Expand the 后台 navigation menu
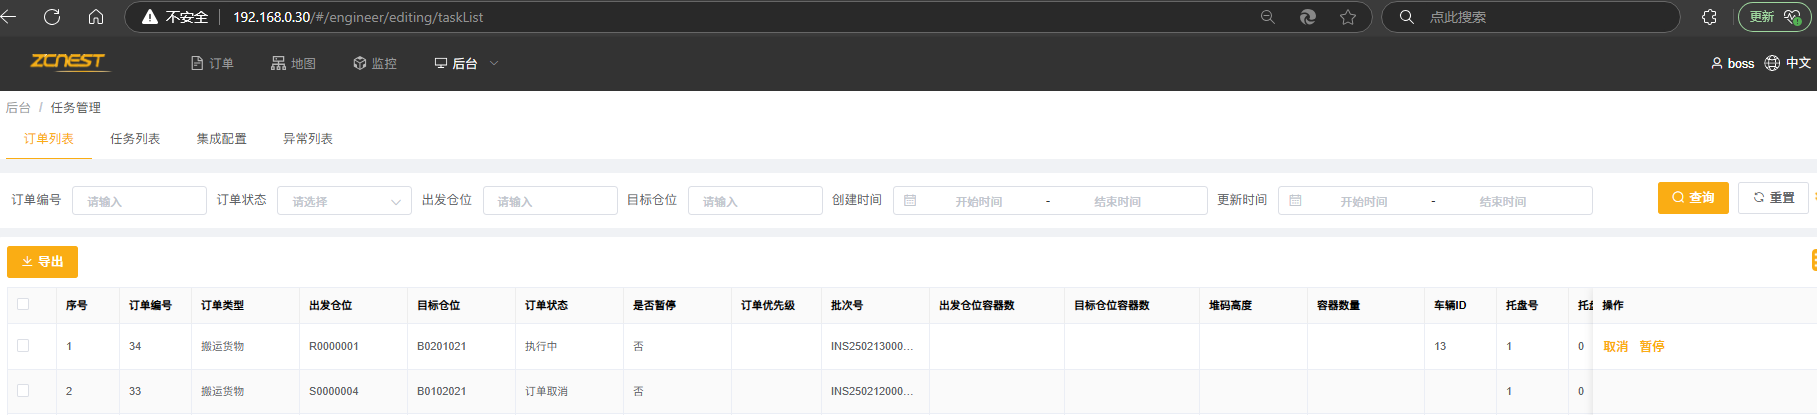 click(465, 63)
